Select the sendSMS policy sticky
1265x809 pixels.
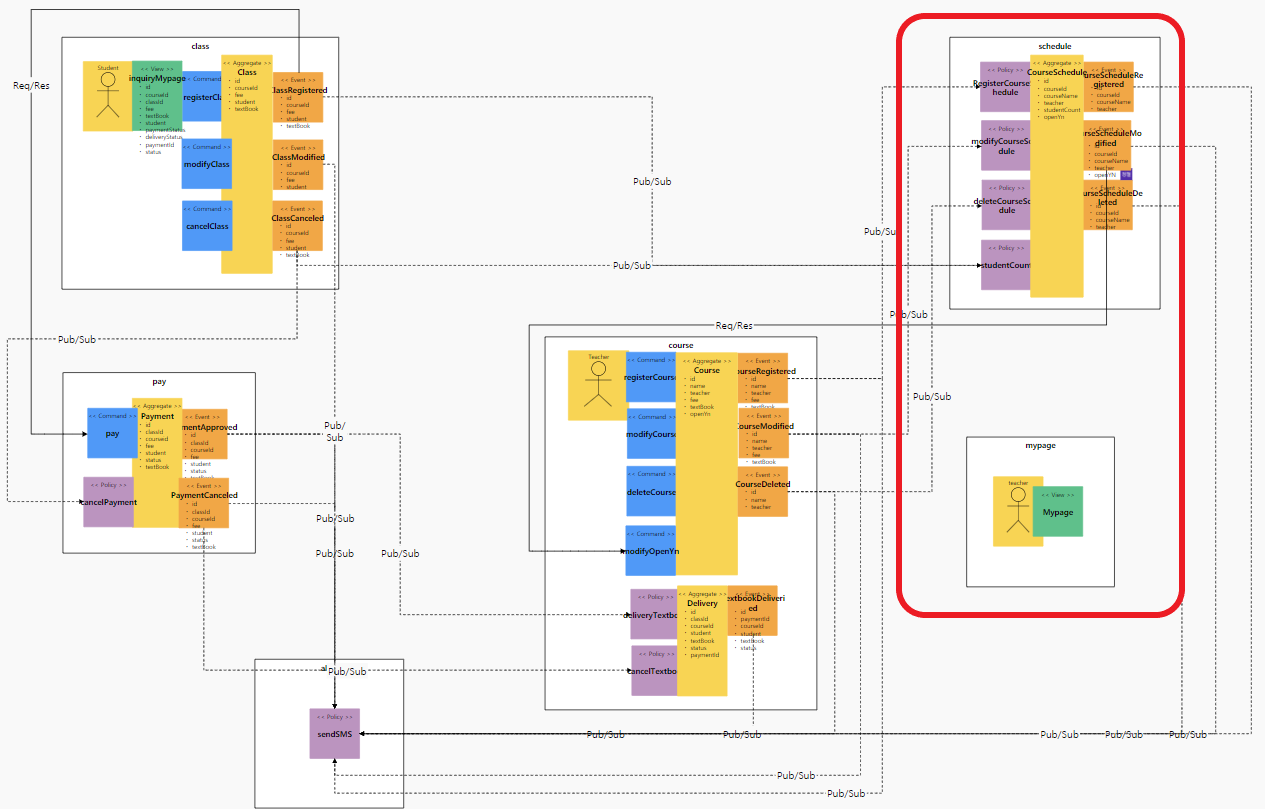coord(334,734)
